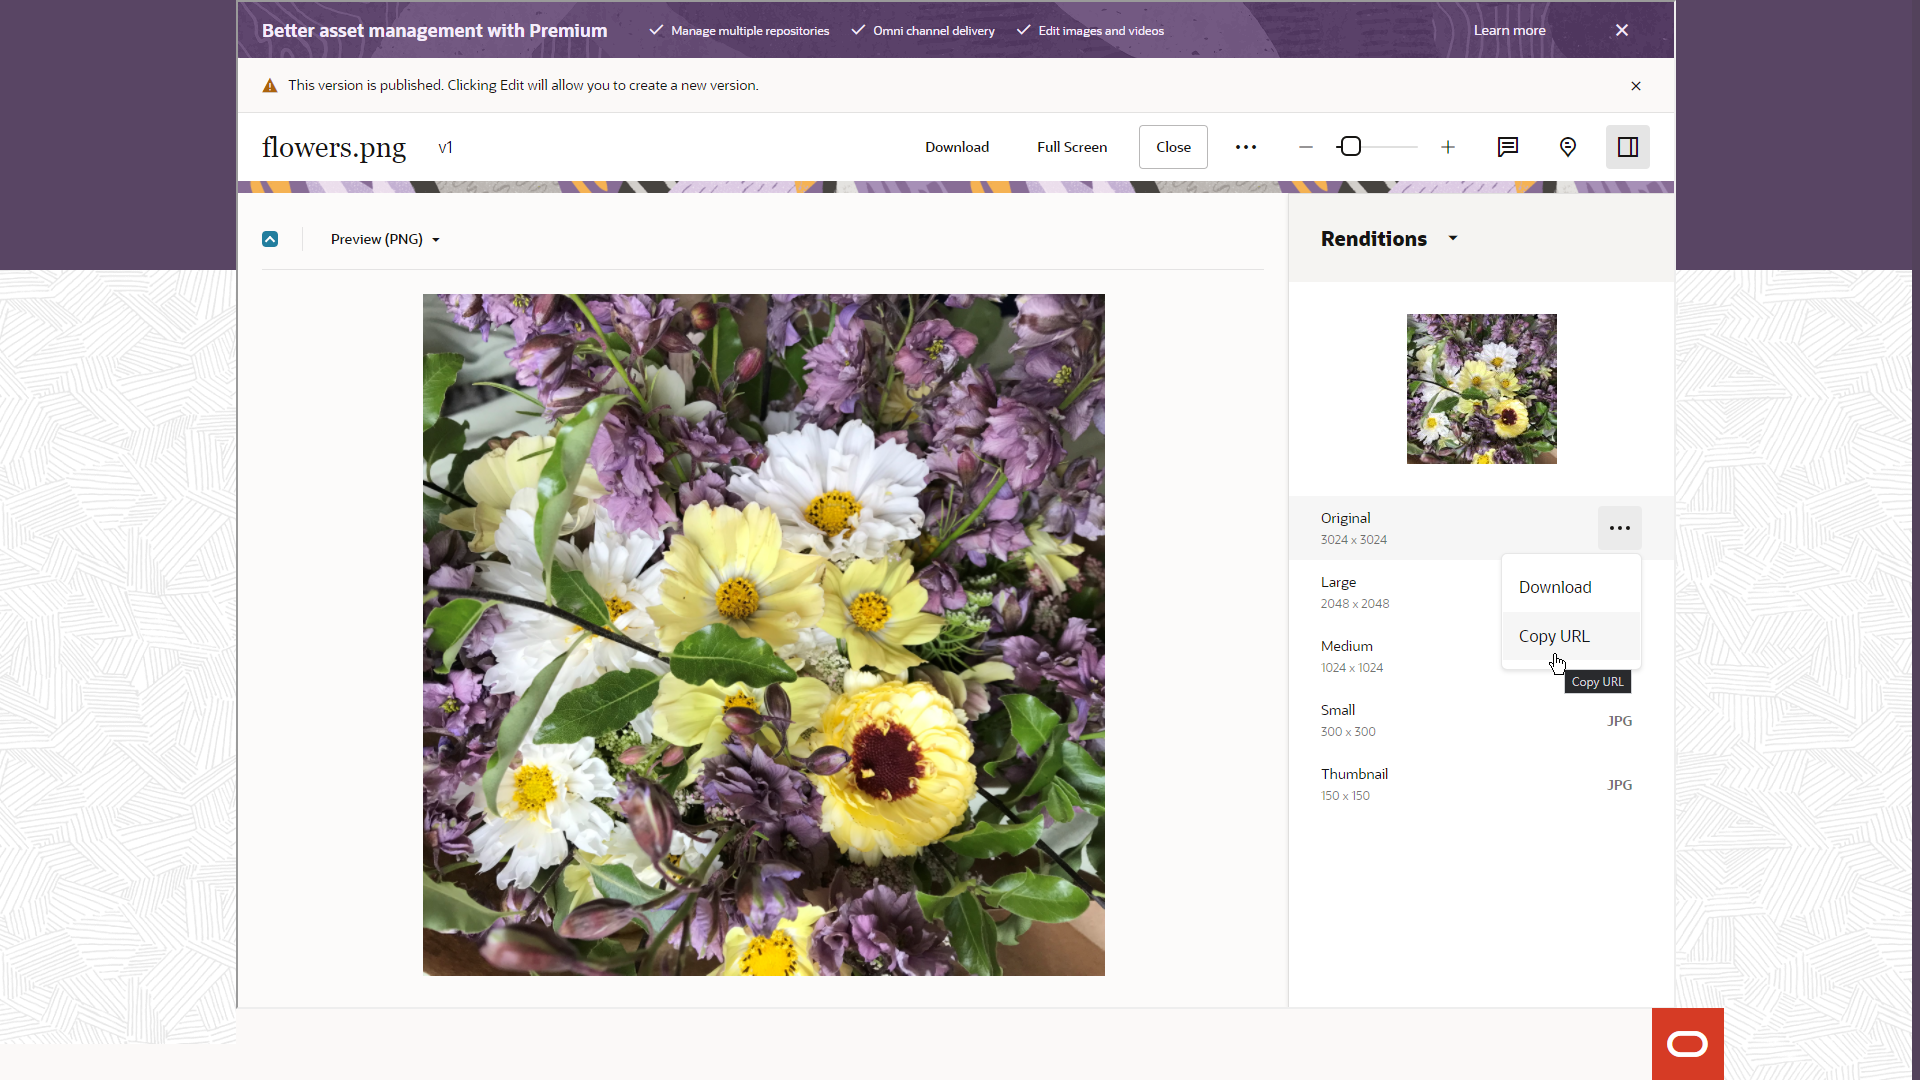The width and height of the screenshot is (1920, 1080).
Task: Click the zoom slider handle
Action: pos(1350,147)
